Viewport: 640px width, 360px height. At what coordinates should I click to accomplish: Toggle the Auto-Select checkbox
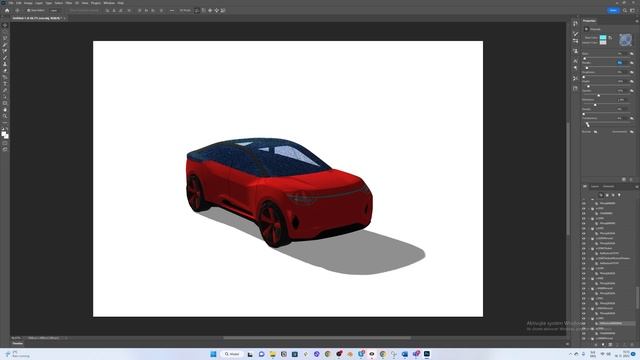pyautogui.click(x=28, y=10)
